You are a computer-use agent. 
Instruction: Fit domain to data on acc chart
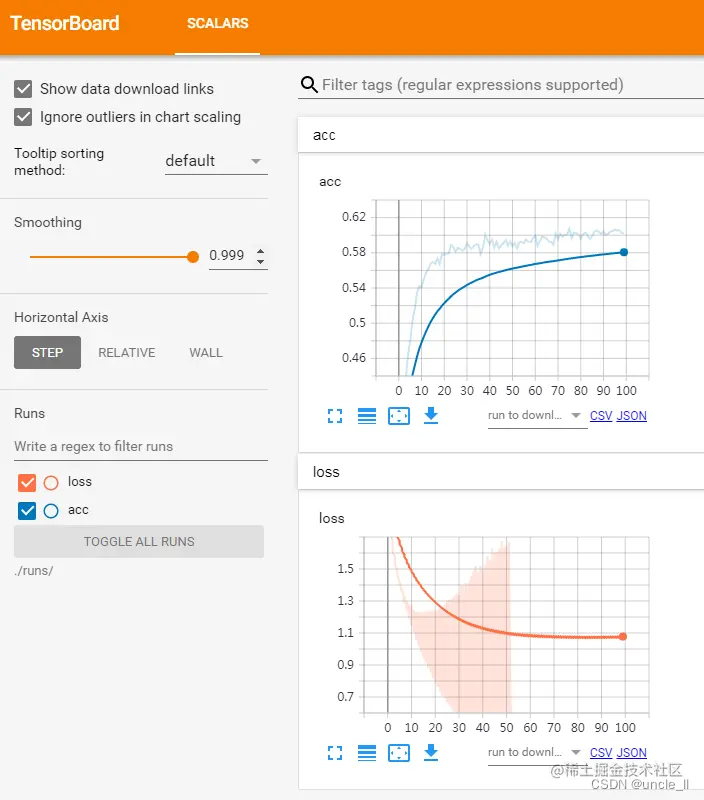click(399, 416)
